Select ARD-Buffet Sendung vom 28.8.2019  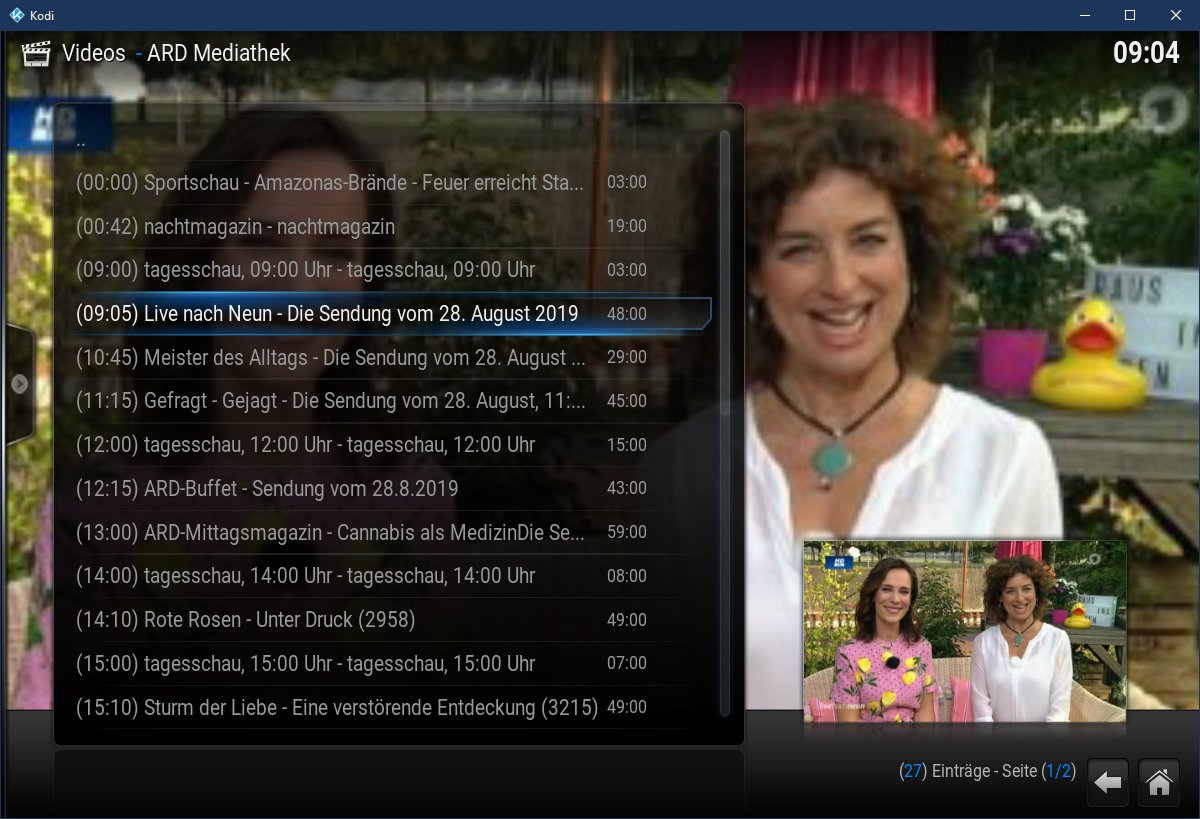(383, 489)
